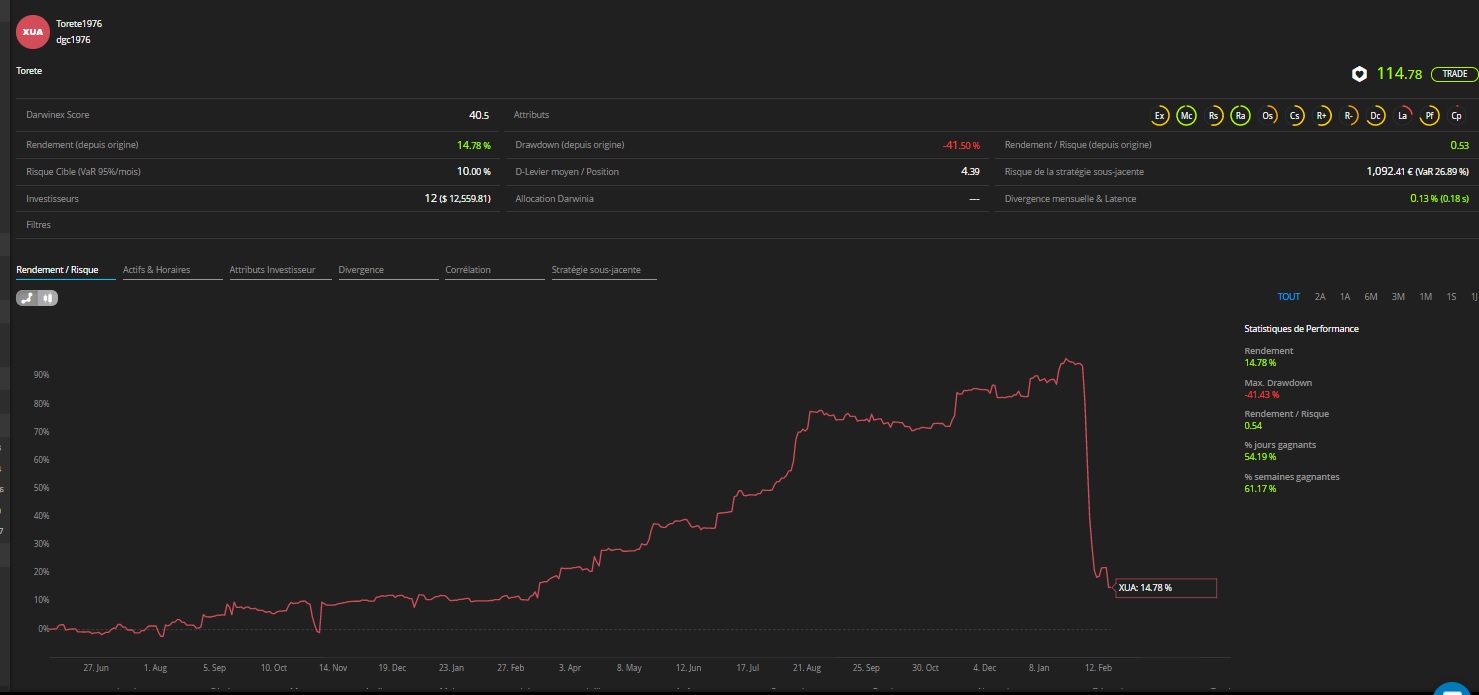Click the Statistiques de Performance heading
Image resolution: width=1479 pixels, height=695 pixels.
point(1301,328)
